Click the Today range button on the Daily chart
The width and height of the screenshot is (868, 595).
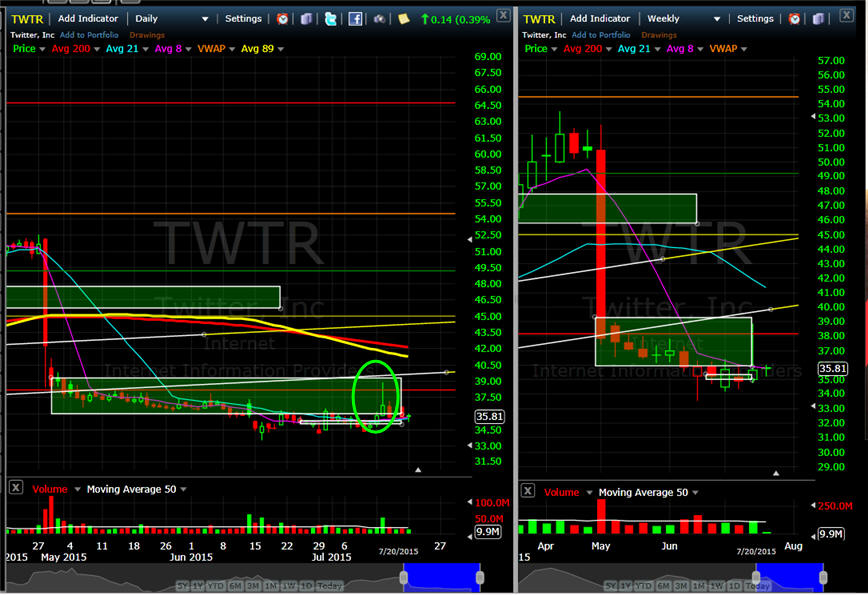330,586
